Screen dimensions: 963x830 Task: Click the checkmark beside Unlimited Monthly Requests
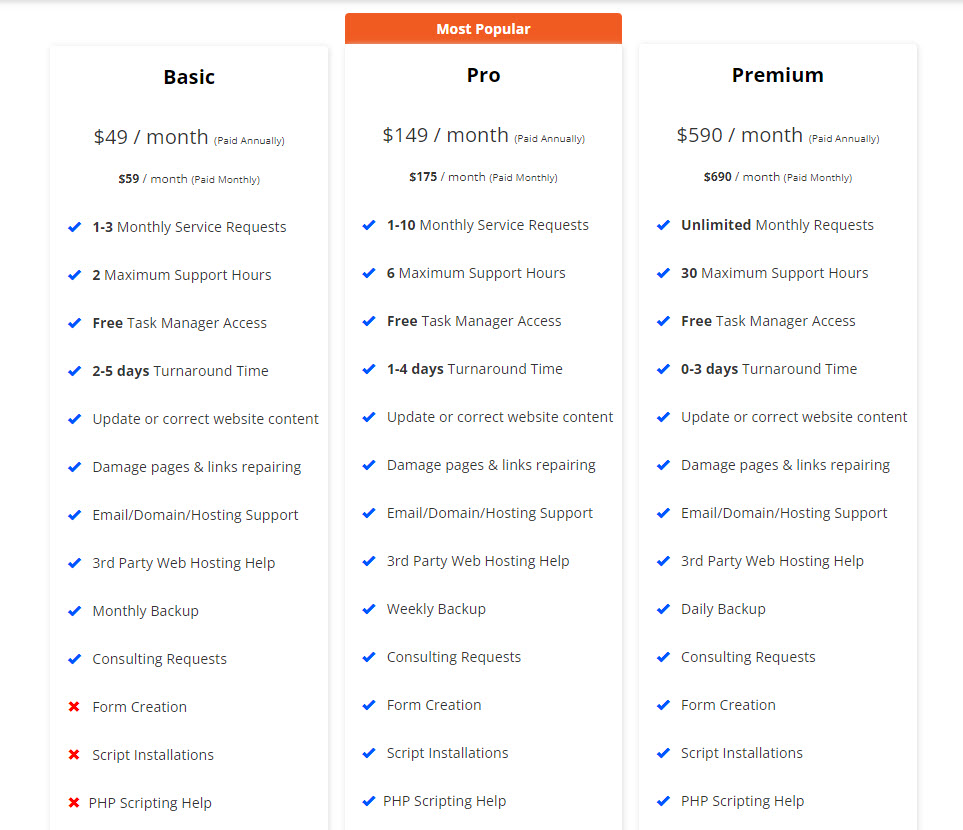pos(663,225)
